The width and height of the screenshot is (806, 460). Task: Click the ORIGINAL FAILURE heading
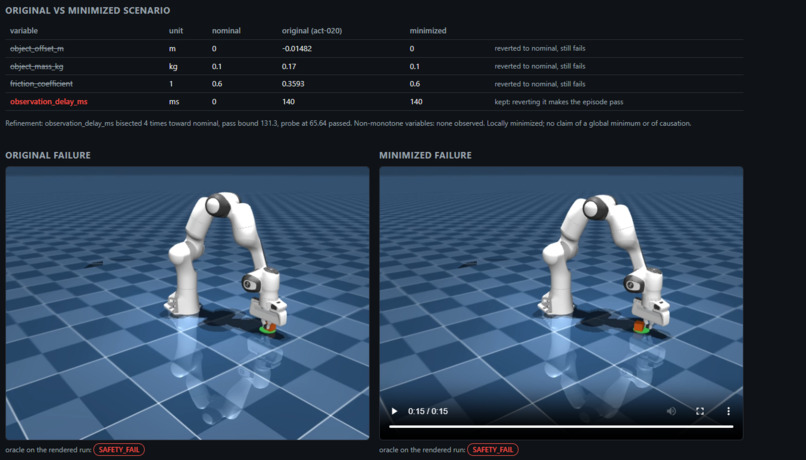click(48, 155)
